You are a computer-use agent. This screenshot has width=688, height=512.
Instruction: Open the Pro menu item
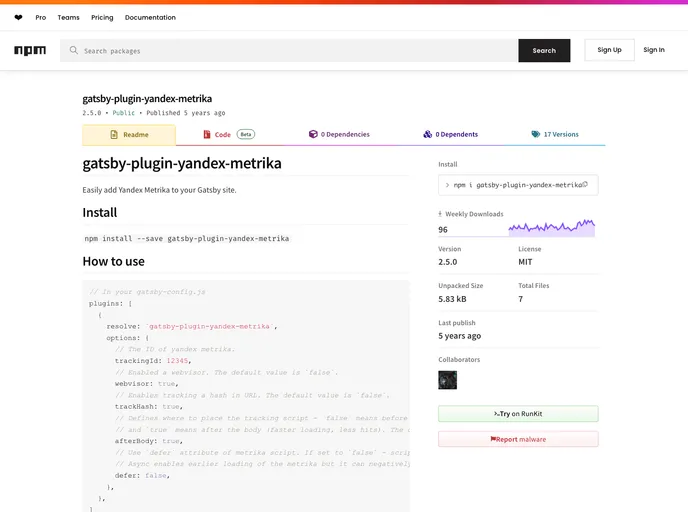coord(41,18)
